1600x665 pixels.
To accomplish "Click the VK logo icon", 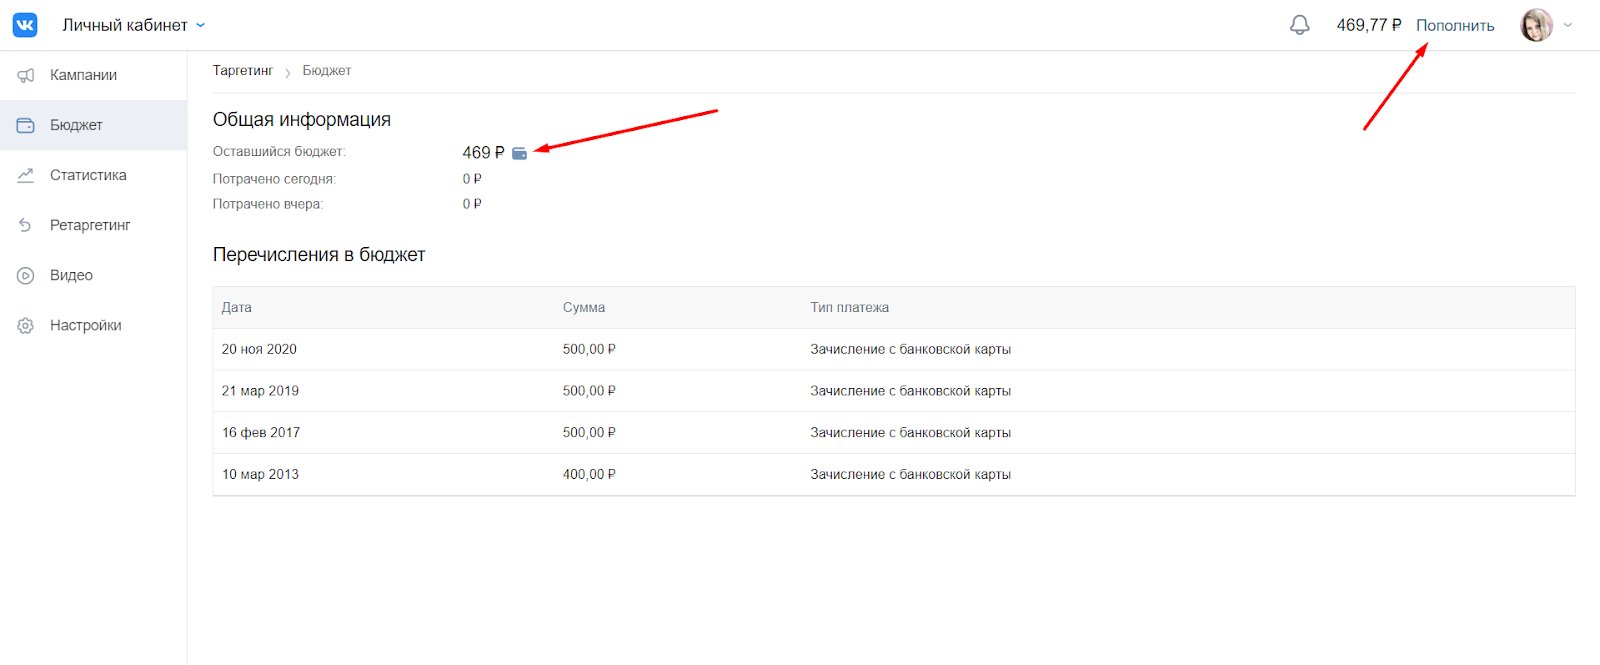I will [25, 25].
